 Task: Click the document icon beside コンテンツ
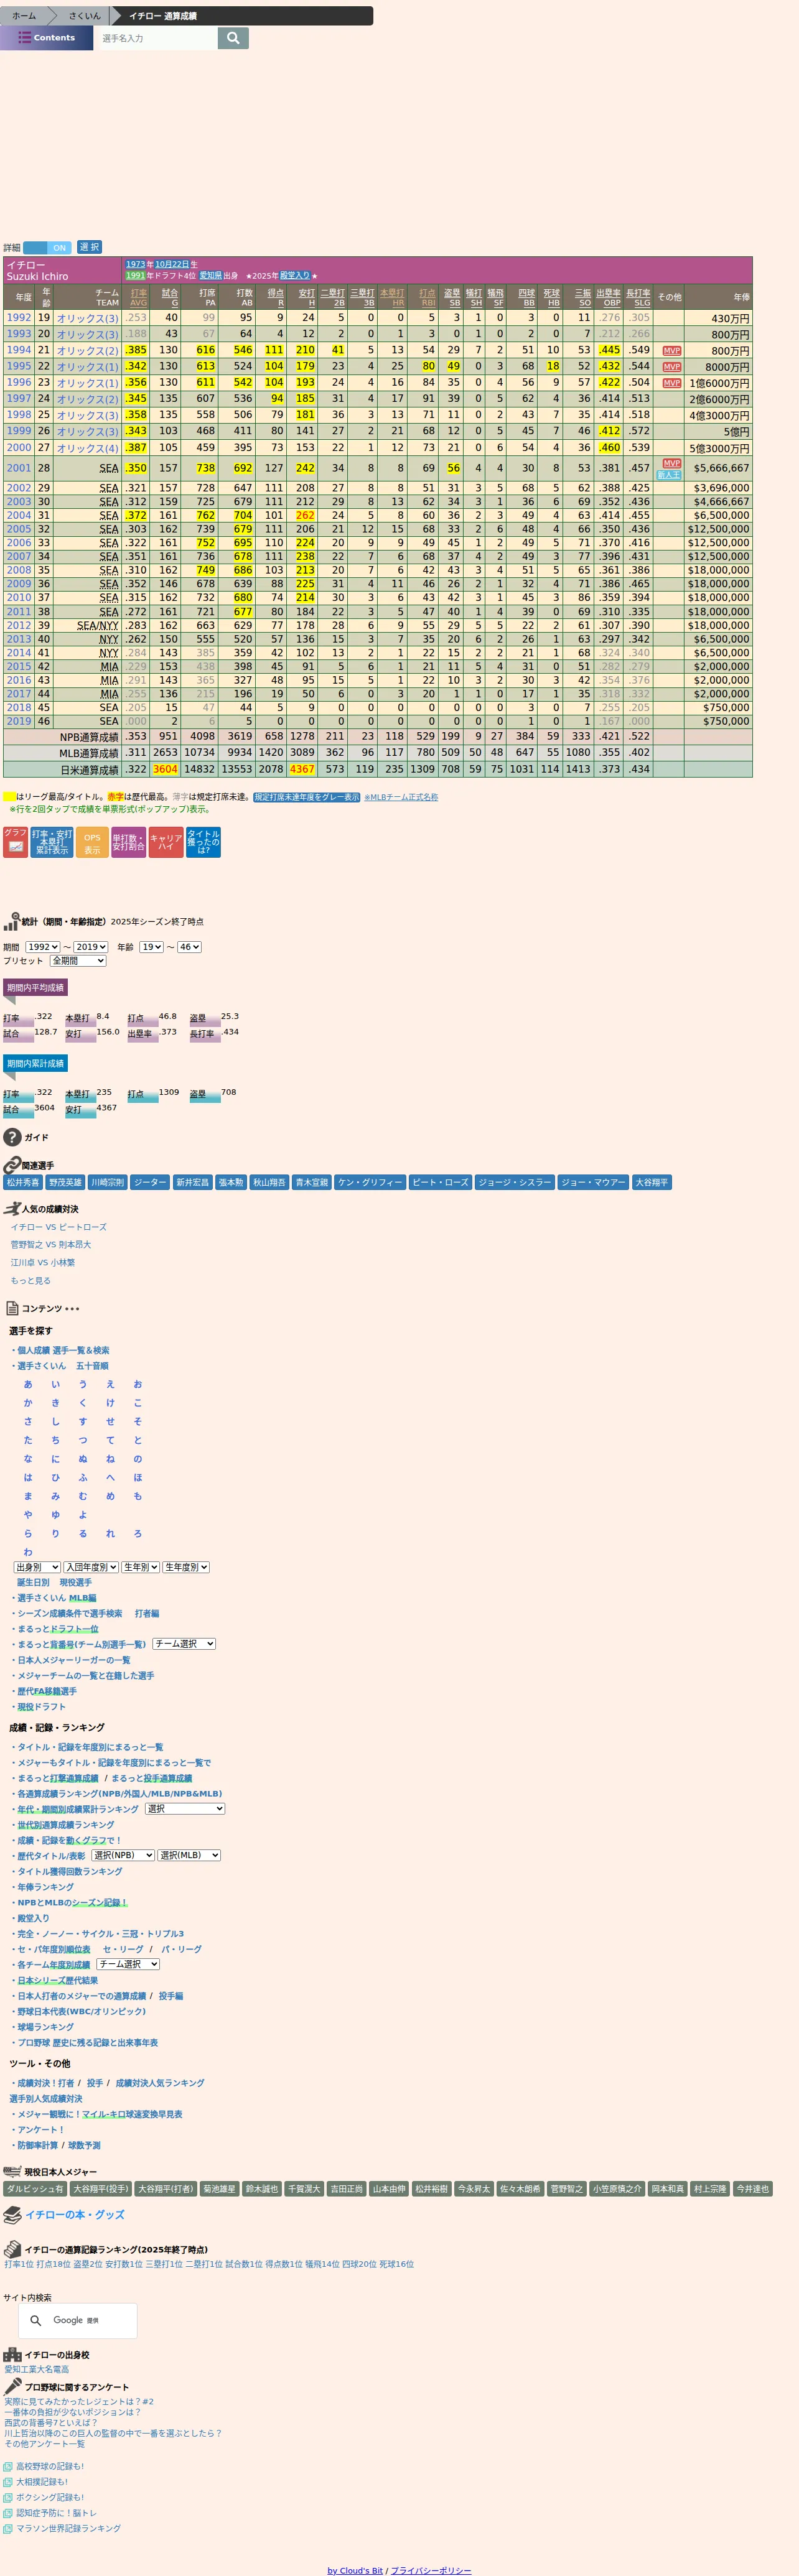[12, 1308]
